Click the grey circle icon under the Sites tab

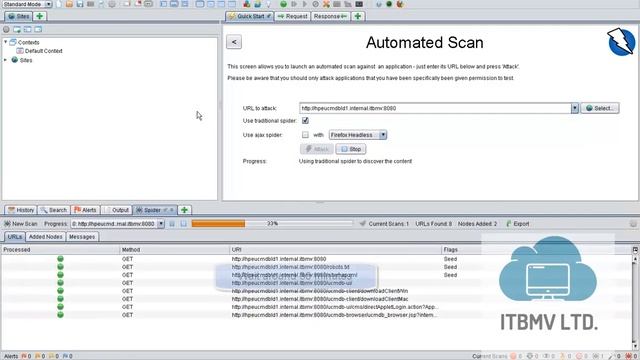[x=6, y=29]
